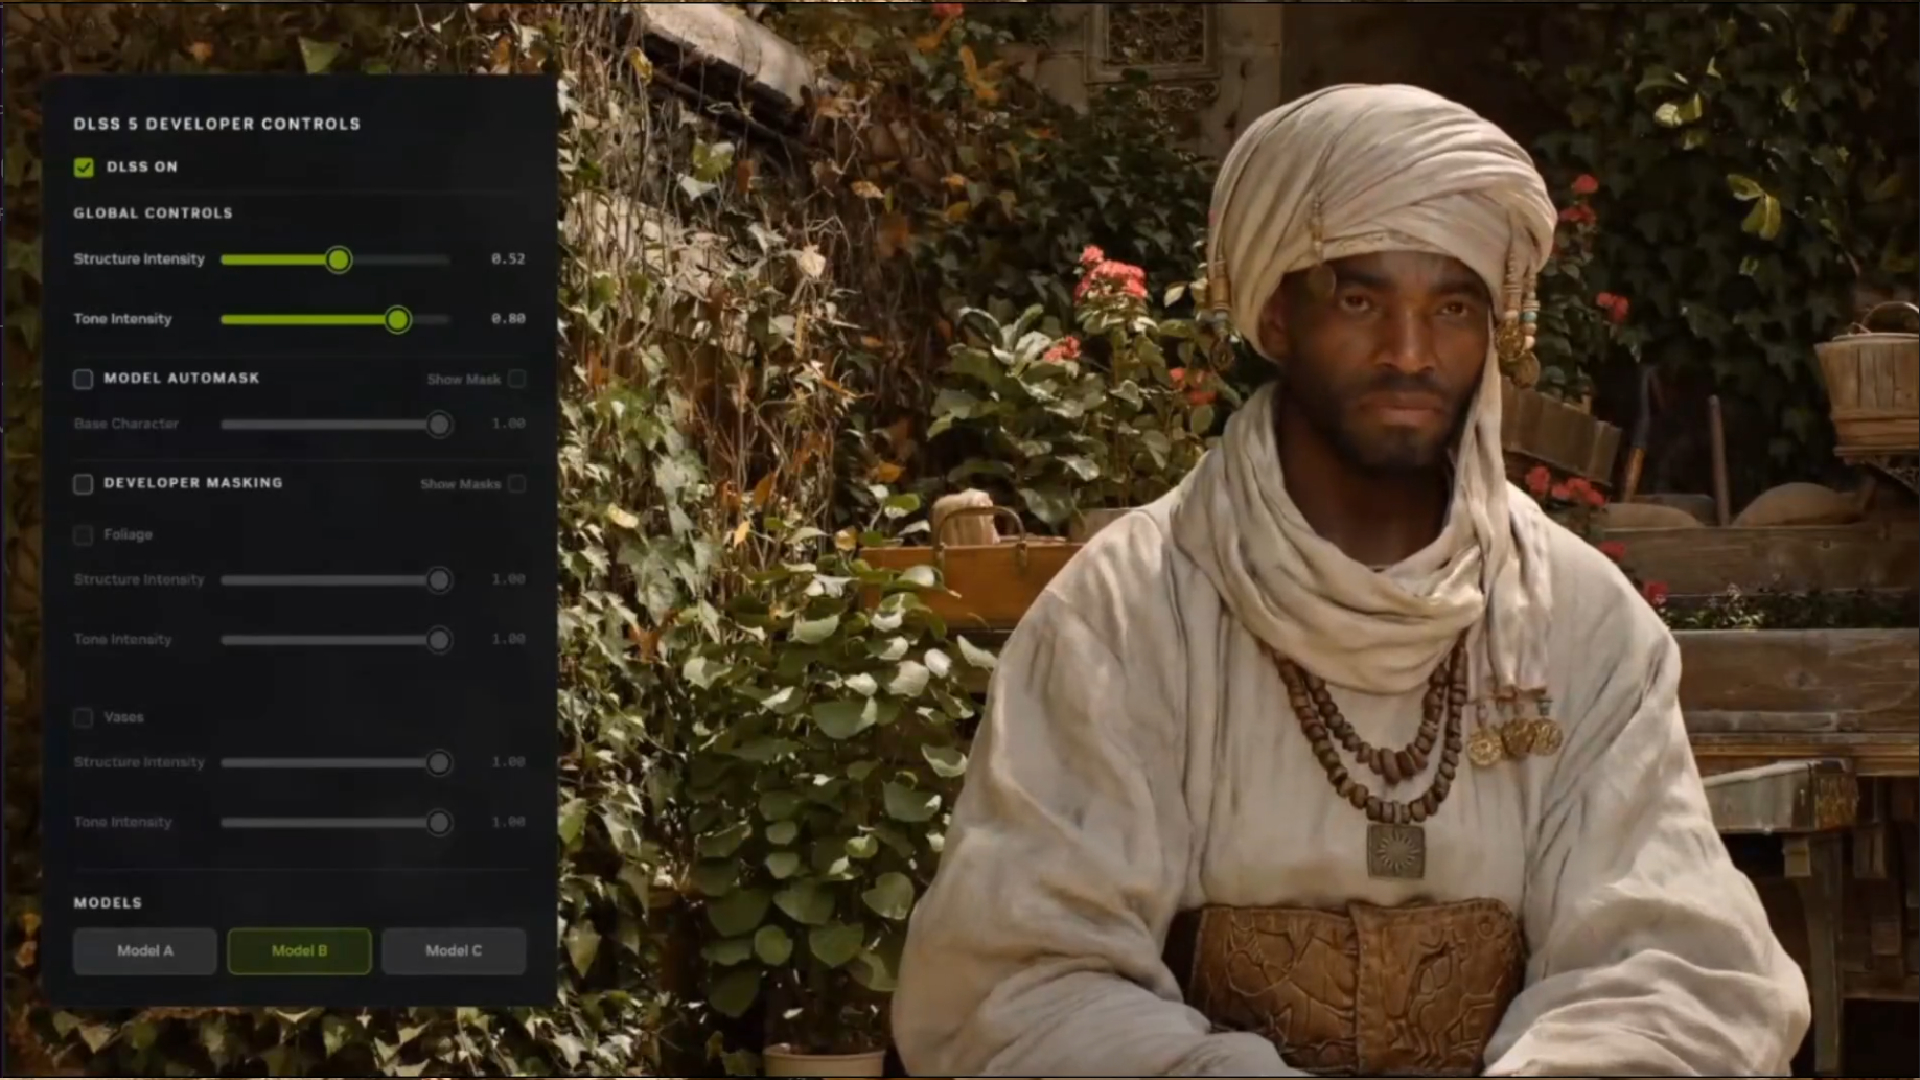Check the Foliage mask checkbox
This screenshot has width=1920, height=1080.
(x=83, y=536)
